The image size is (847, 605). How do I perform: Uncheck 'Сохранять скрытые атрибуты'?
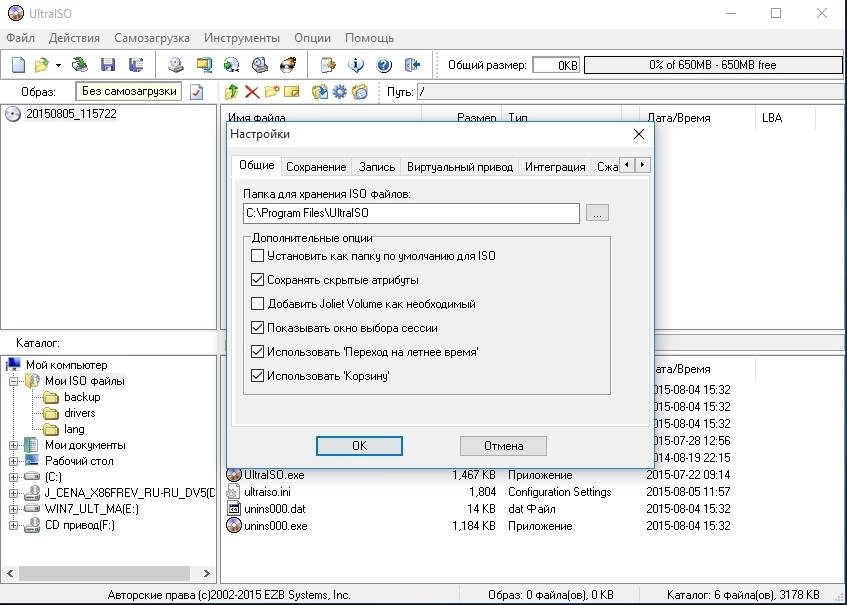[x=258, y=280]
